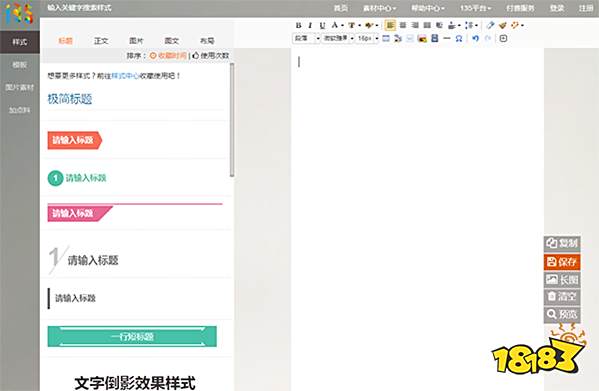Select the 图片素材 sidebar tab

pyautogui.click(x=20, y=87)
